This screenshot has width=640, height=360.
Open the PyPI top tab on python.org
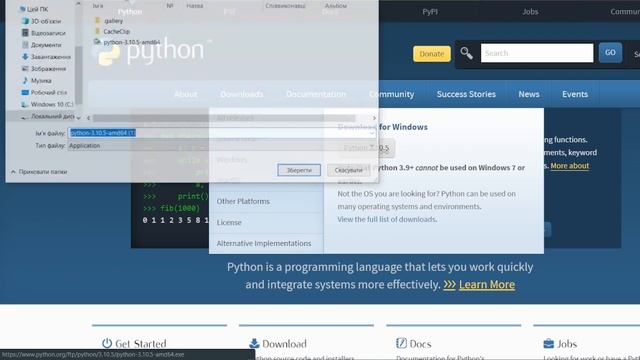(x=430, y=11)
